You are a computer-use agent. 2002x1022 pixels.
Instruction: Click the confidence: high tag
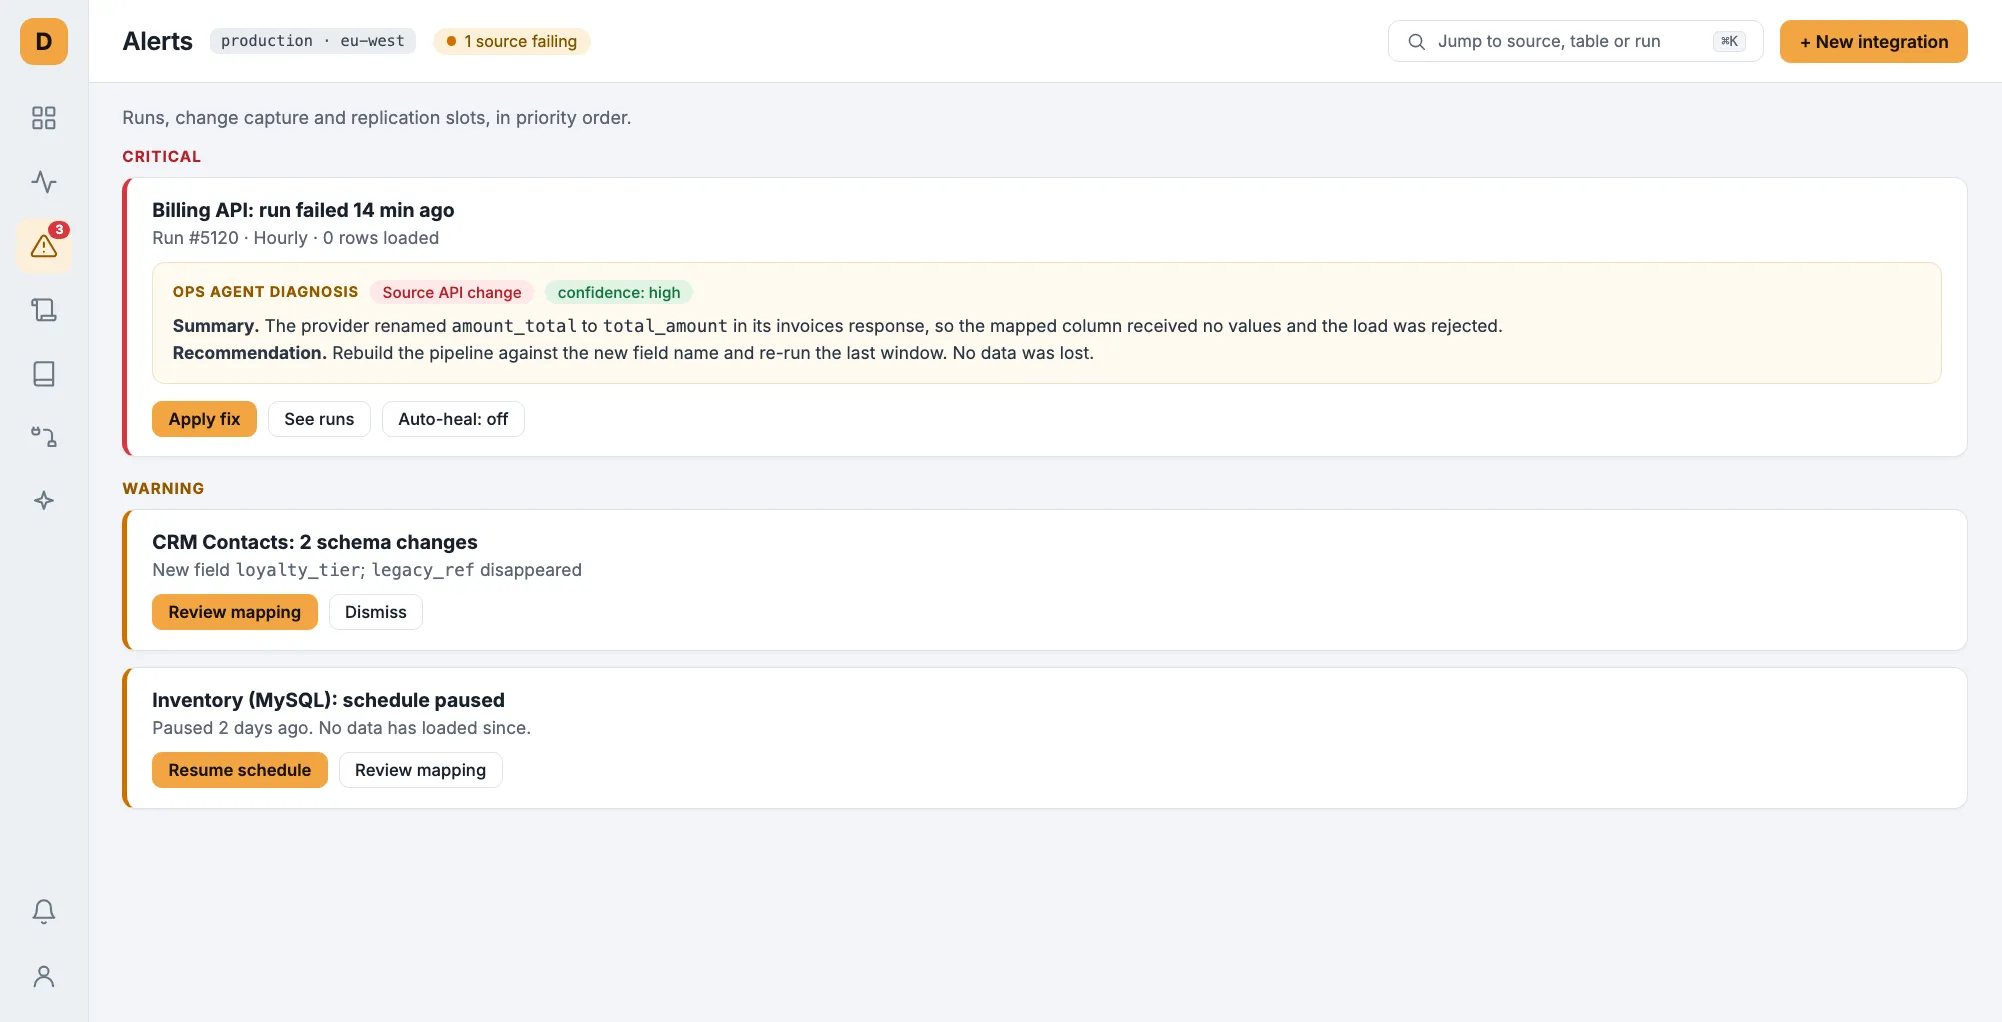click(x=619, y=292)
